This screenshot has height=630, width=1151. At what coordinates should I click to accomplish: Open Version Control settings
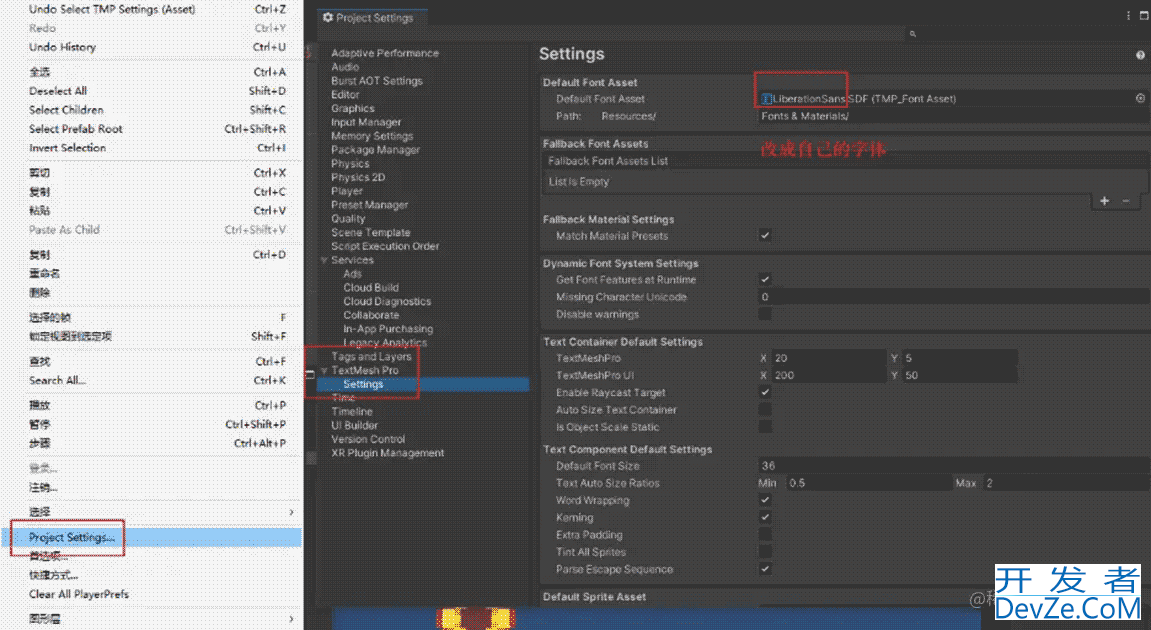point(368,439)
